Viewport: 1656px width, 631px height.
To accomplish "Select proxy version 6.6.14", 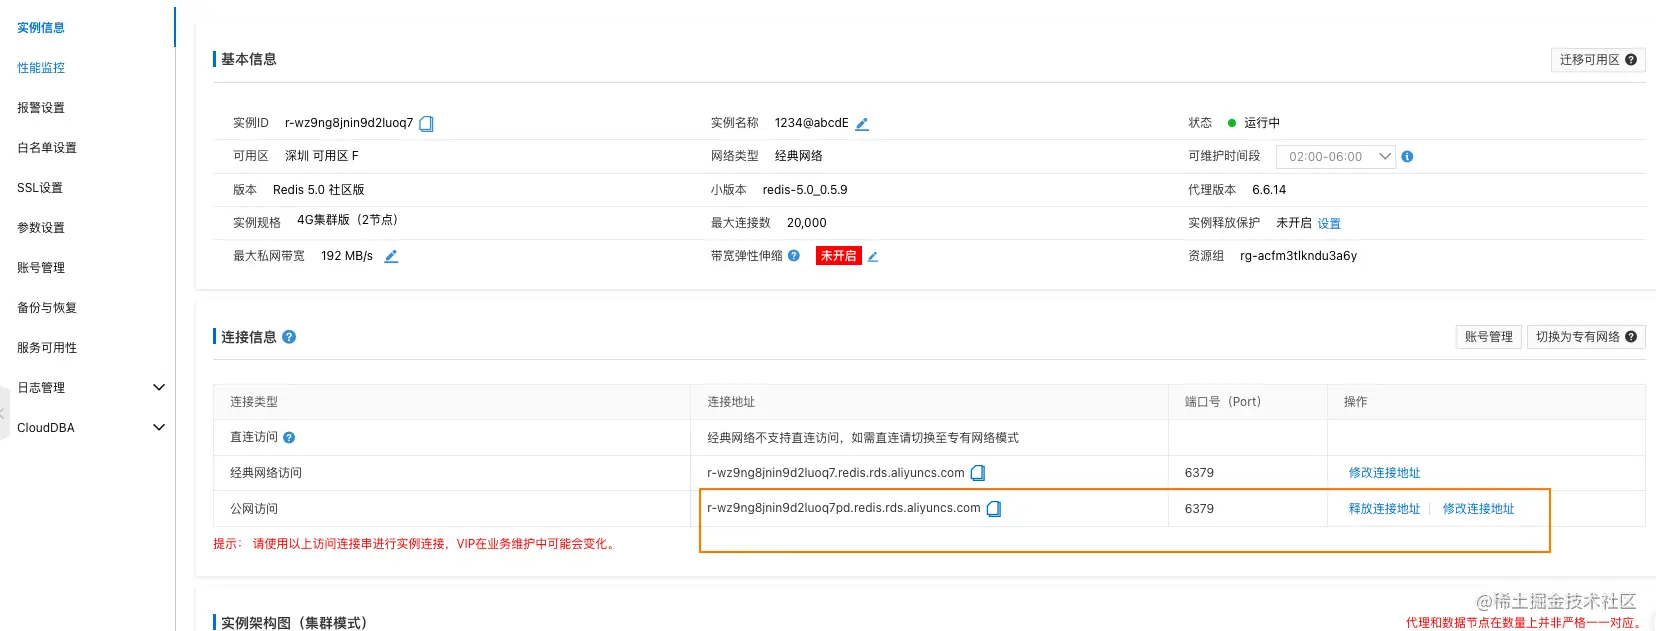I will click(1269, 190).
